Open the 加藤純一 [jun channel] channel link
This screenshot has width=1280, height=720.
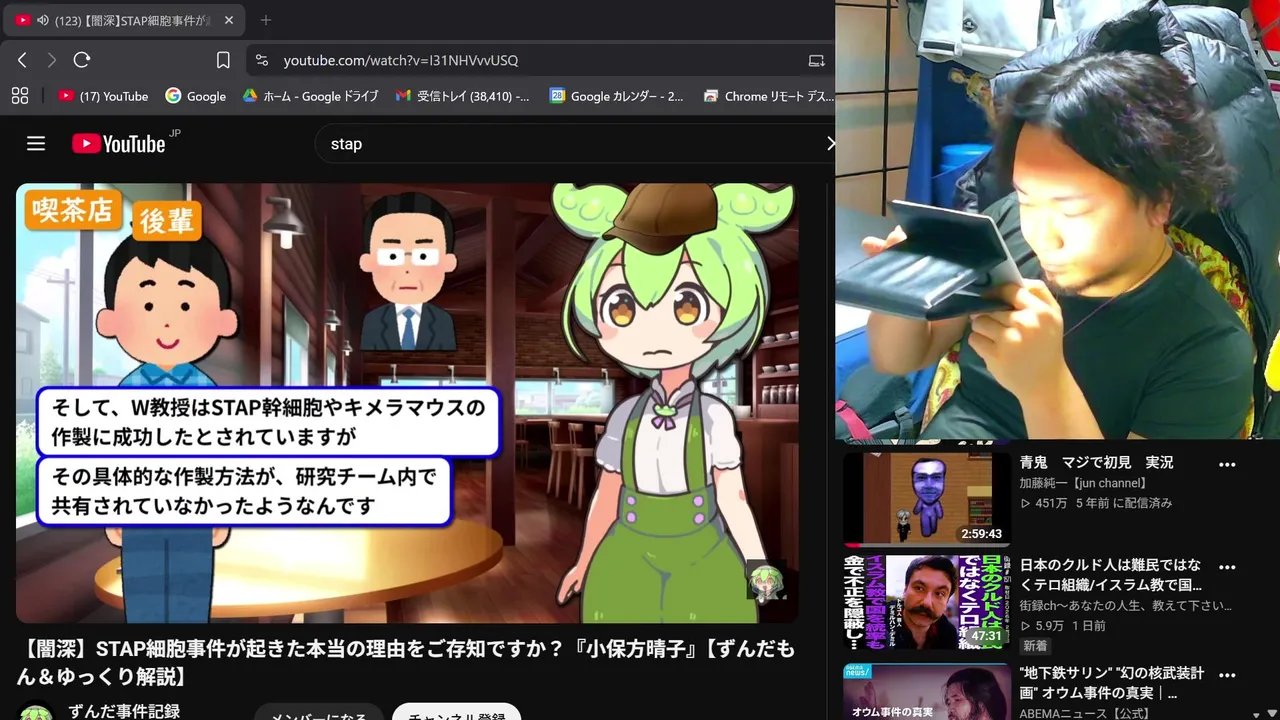point(1083,483)
